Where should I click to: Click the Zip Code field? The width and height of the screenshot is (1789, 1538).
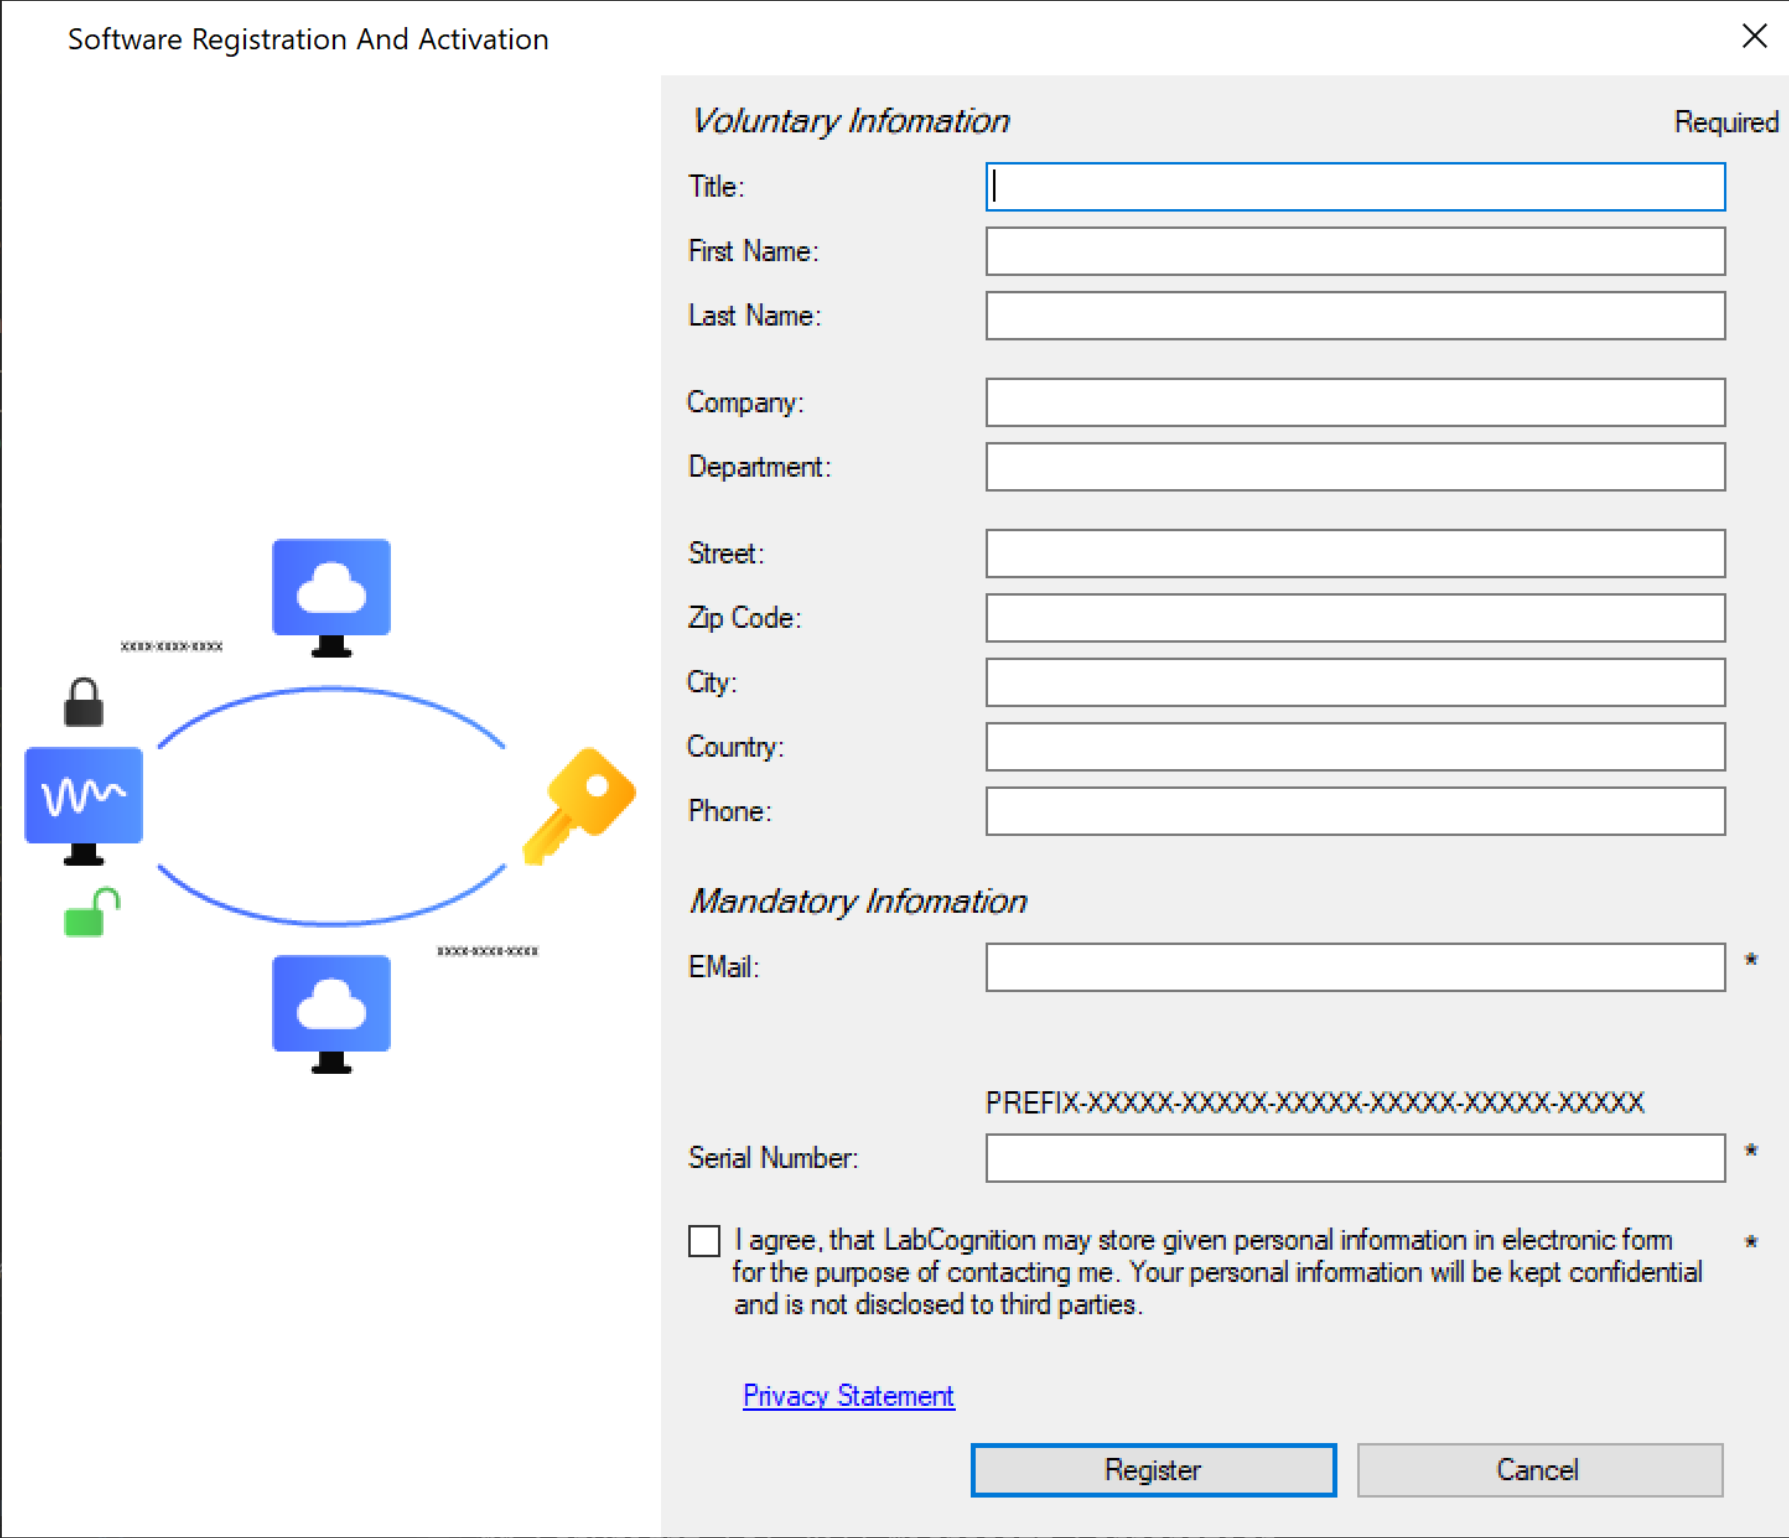(1354, 618)
